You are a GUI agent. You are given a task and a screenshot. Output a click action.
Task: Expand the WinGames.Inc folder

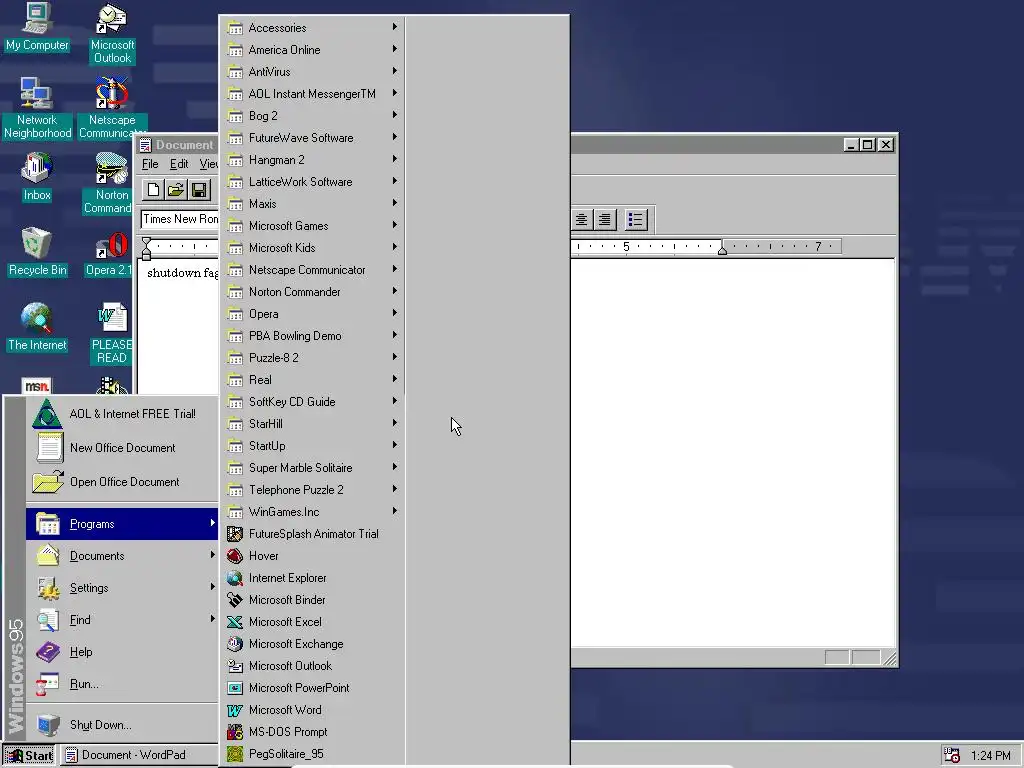(312, 511)
